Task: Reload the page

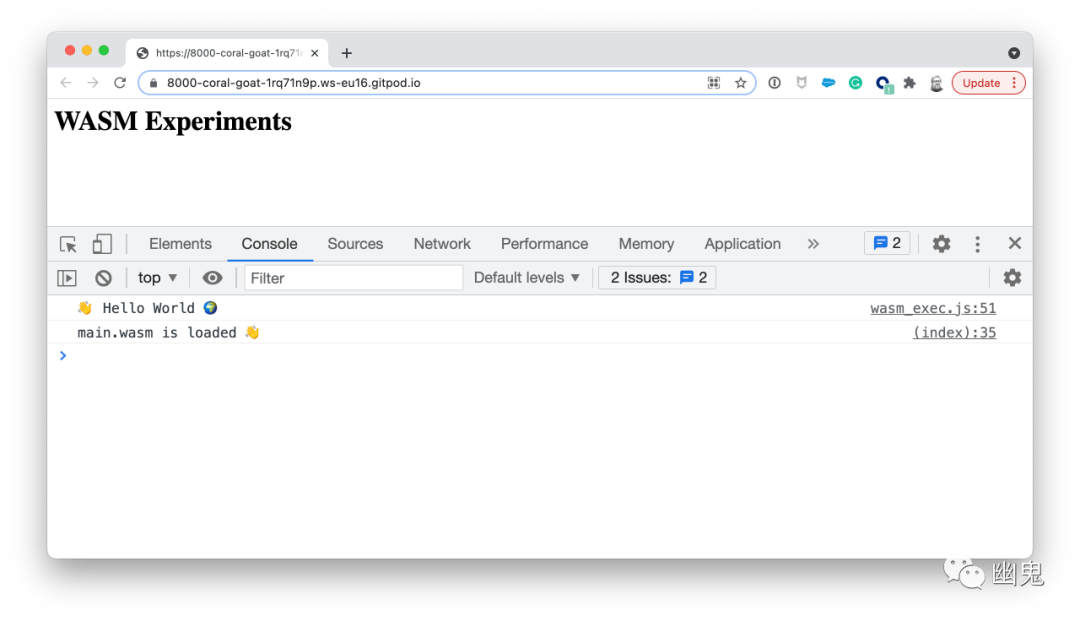Action: pyautogui.click(x=120, y=83)
